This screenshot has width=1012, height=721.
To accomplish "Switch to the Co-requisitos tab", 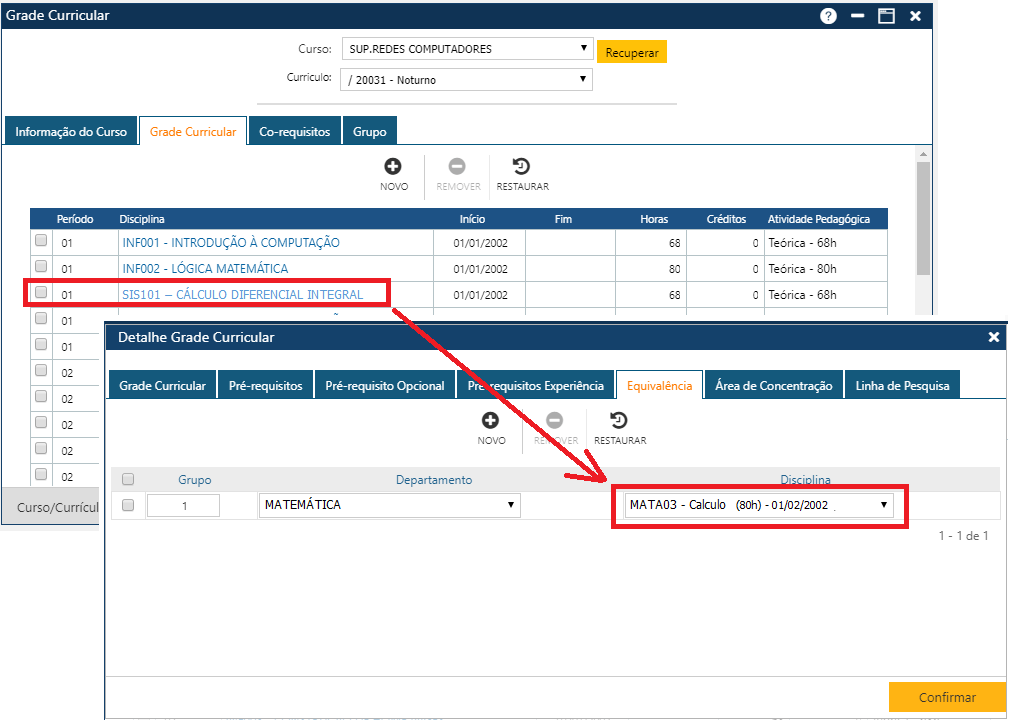I will (x=294, y=132).
